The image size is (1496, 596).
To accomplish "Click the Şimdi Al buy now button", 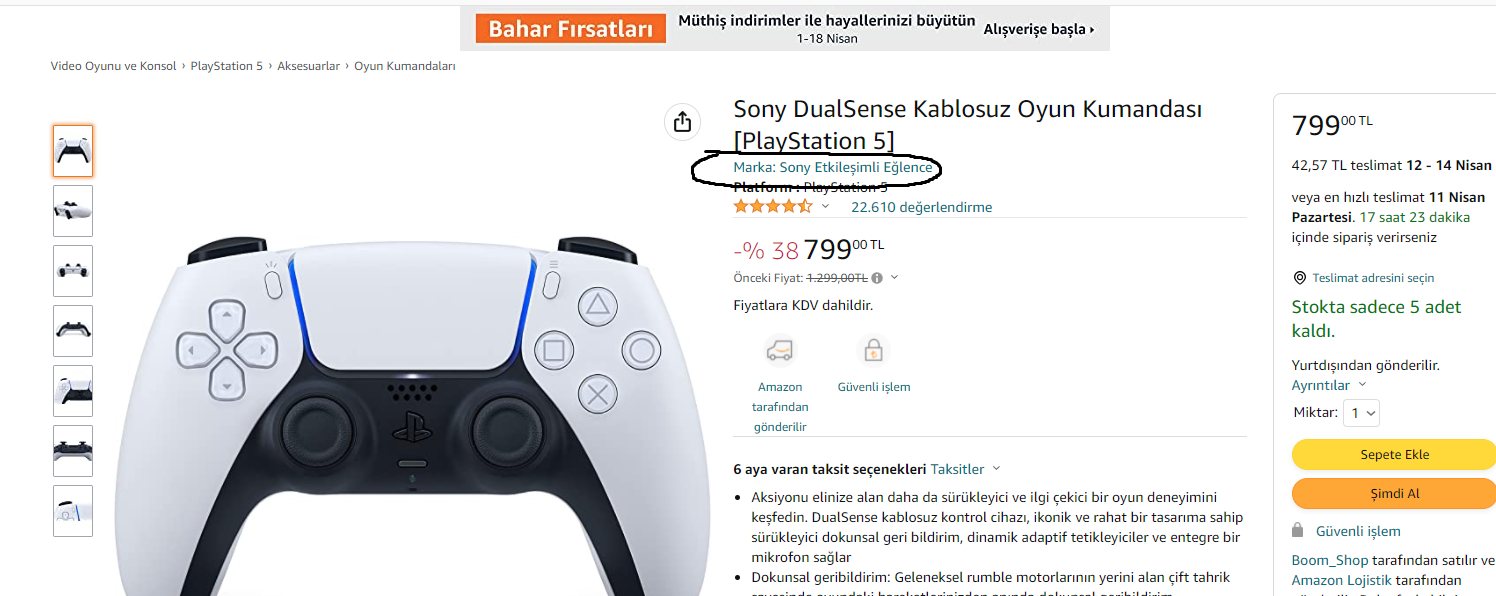I will coord(1394,493).
